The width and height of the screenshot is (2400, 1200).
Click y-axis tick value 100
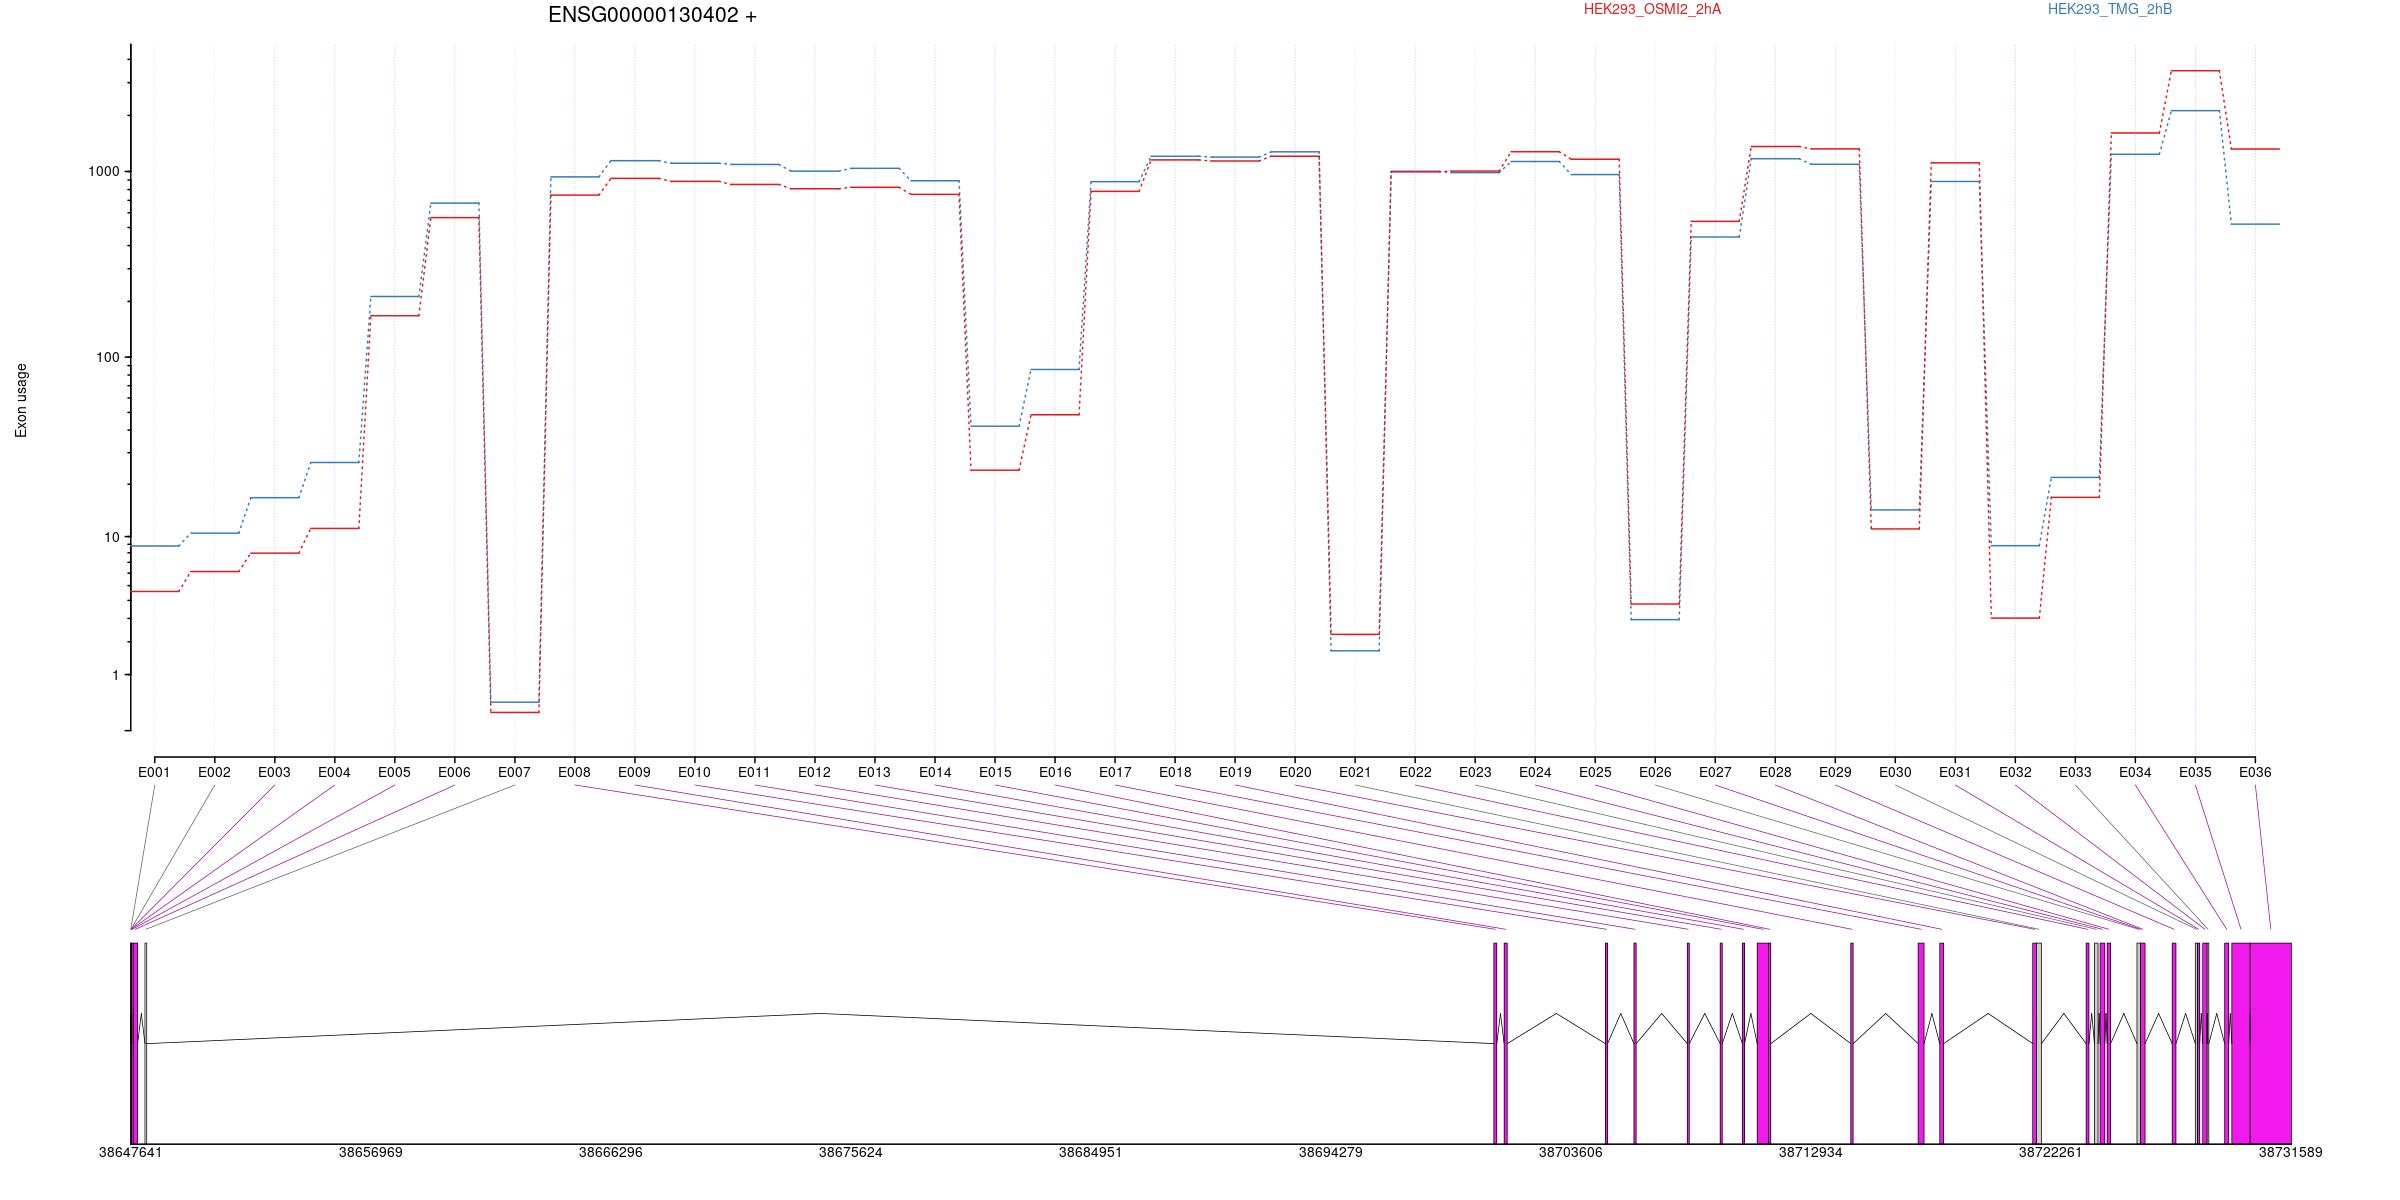(x=108, y=357)
